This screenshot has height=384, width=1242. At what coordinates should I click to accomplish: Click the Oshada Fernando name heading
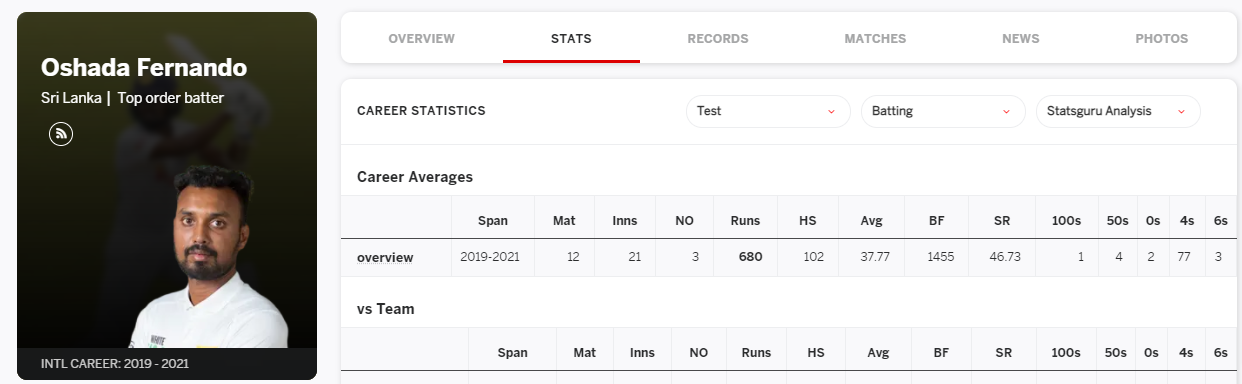point(144,68)
